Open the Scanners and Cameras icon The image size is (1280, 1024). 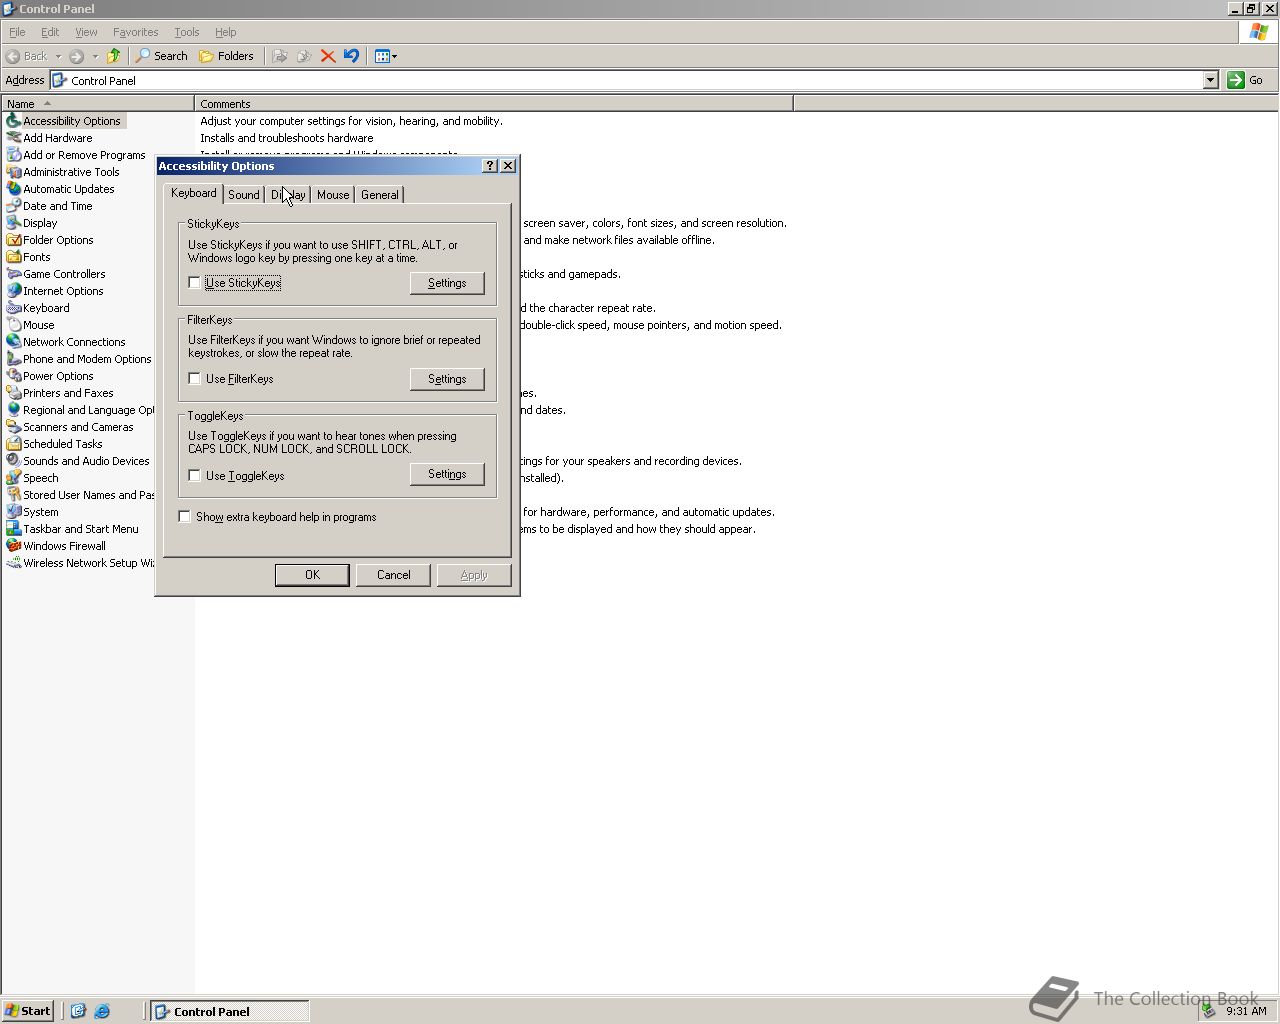coord(13,427)
